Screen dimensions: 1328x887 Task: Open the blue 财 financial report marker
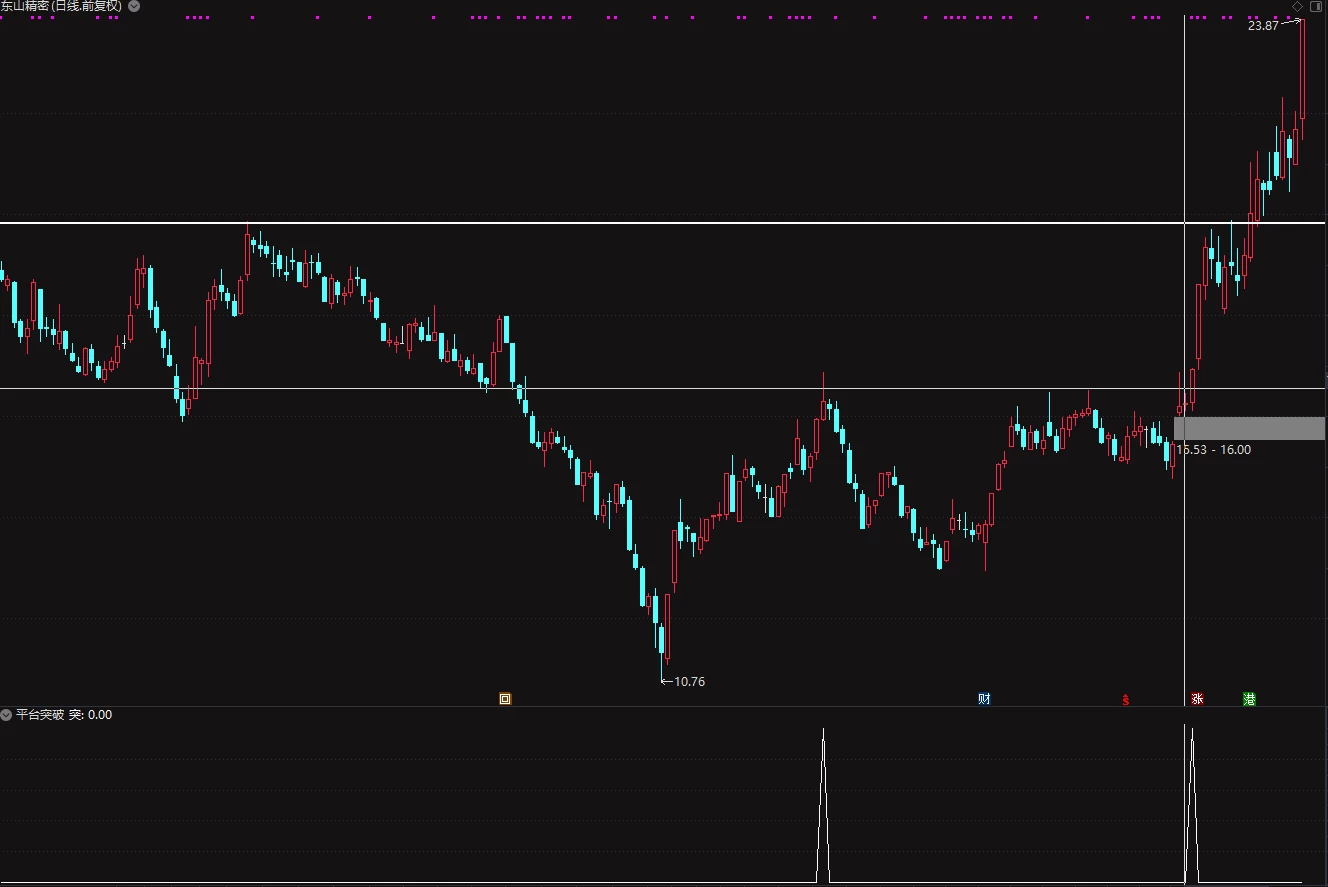(x=984, y=699)
